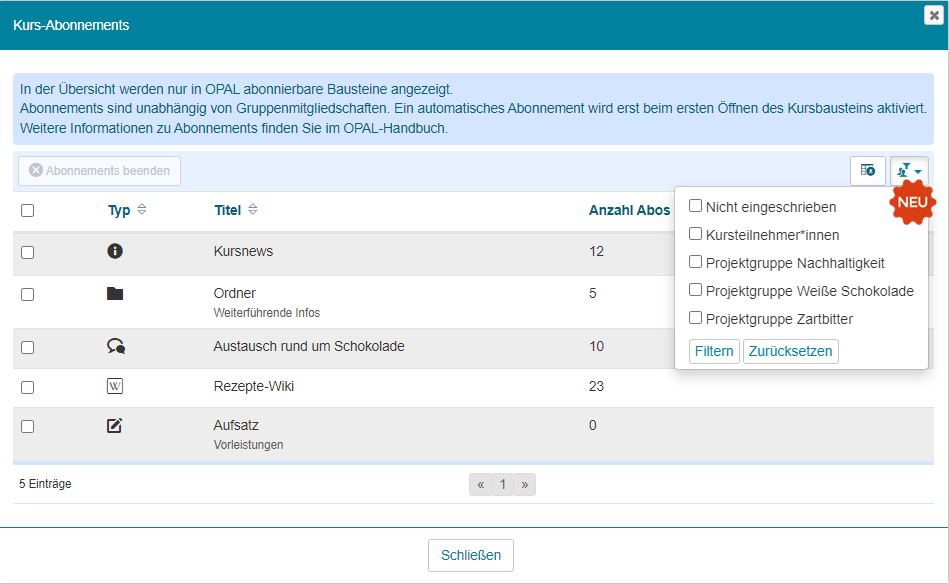This screenshot has width=949, height=584.
Task: Click the Kursnews info icon
Action: [114, 251]
